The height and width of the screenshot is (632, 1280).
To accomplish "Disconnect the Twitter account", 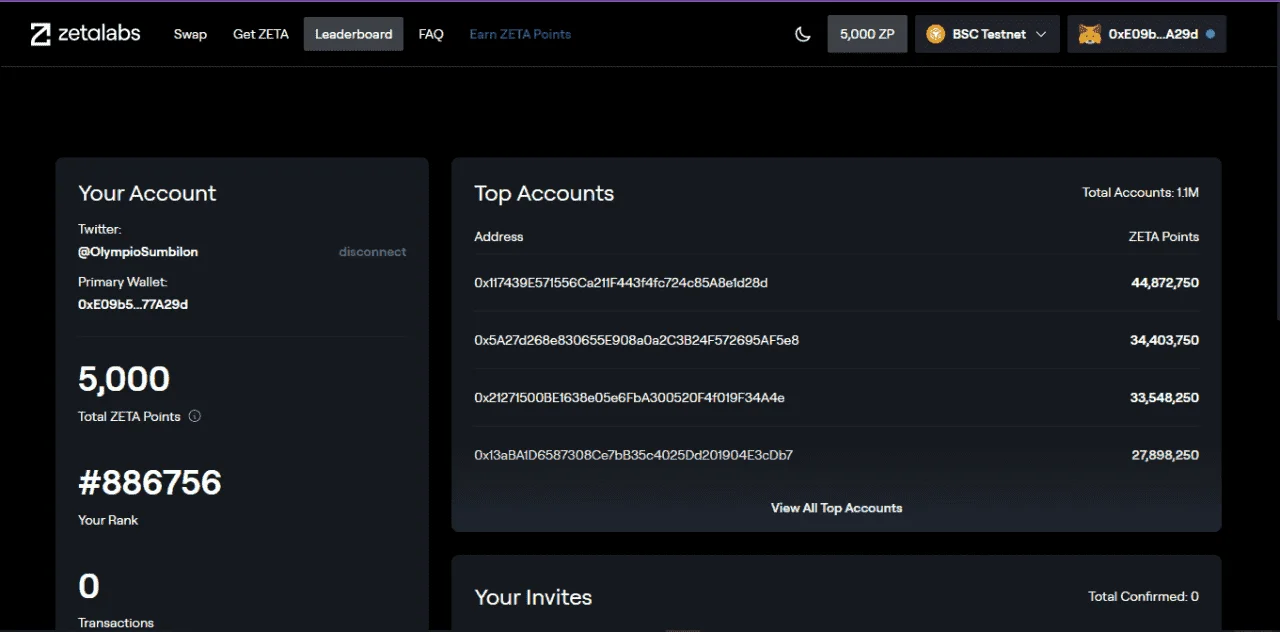I will (x=372, y=252).
